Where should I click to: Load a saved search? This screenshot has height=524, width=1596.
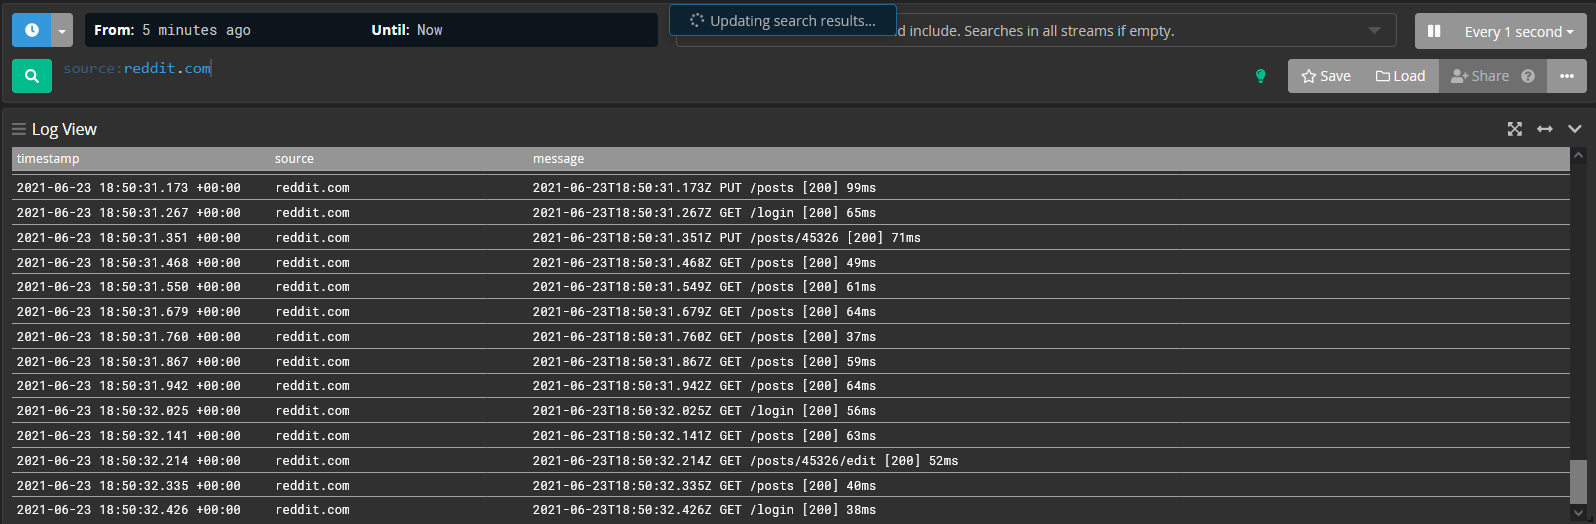(x=1400, y=76)
